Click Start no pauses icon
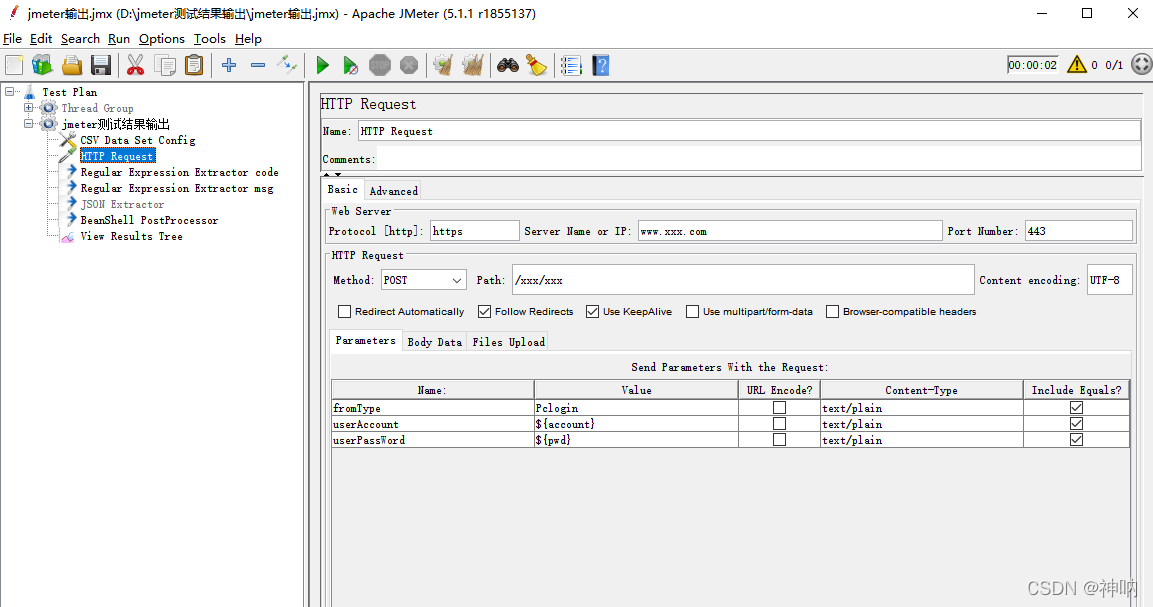This screenshot has height=607, width=1153. tap(351, 65)
